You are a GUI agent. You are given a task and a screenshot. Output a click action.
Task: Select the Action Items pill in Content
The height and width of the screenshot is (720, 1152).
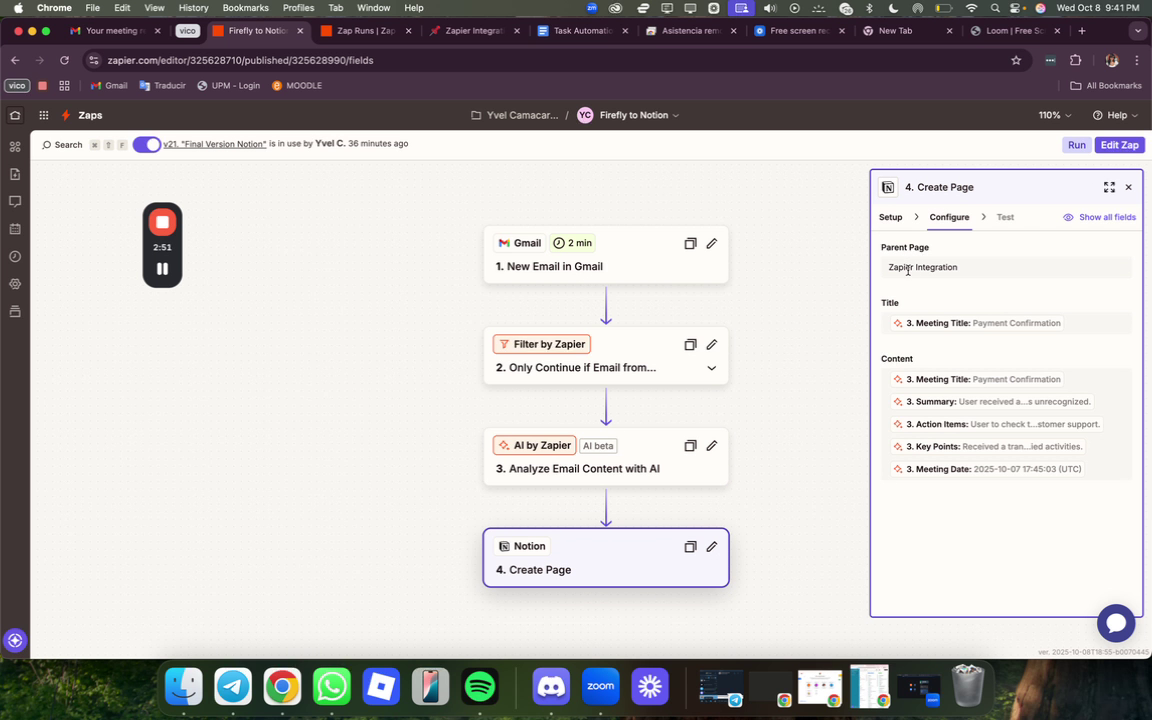point(996,425)
